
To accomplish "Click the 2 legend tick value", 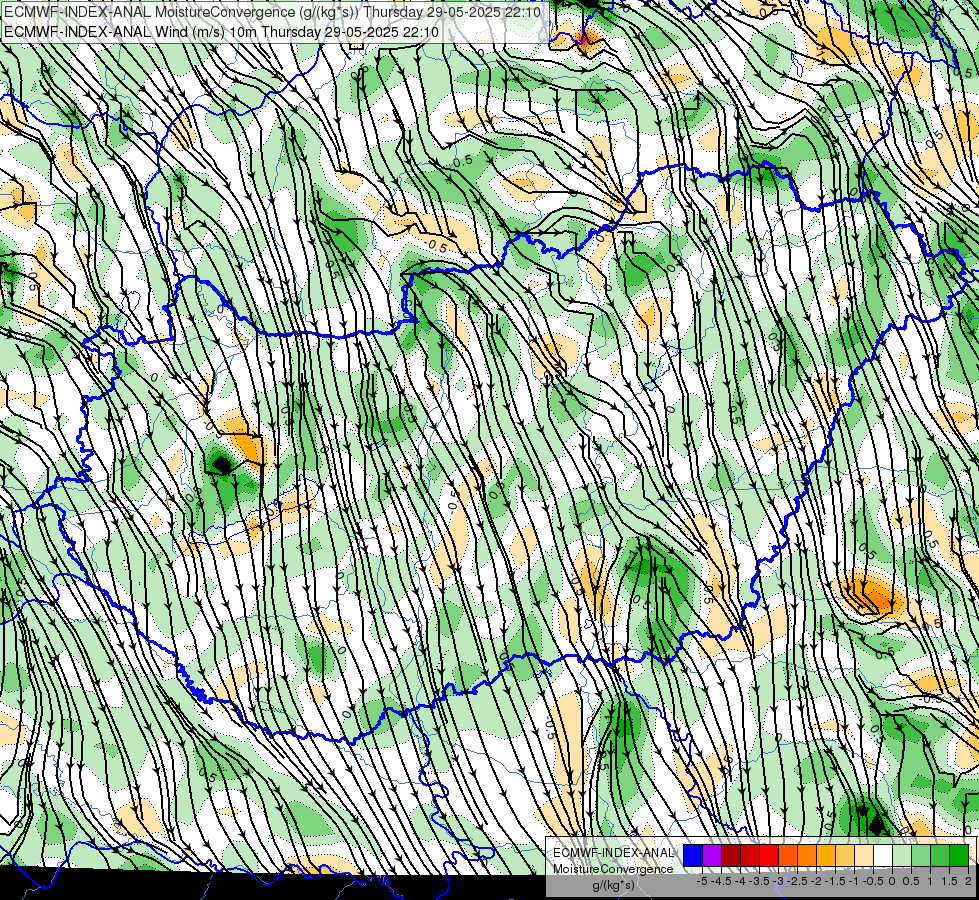I will [x=968, y=881].
